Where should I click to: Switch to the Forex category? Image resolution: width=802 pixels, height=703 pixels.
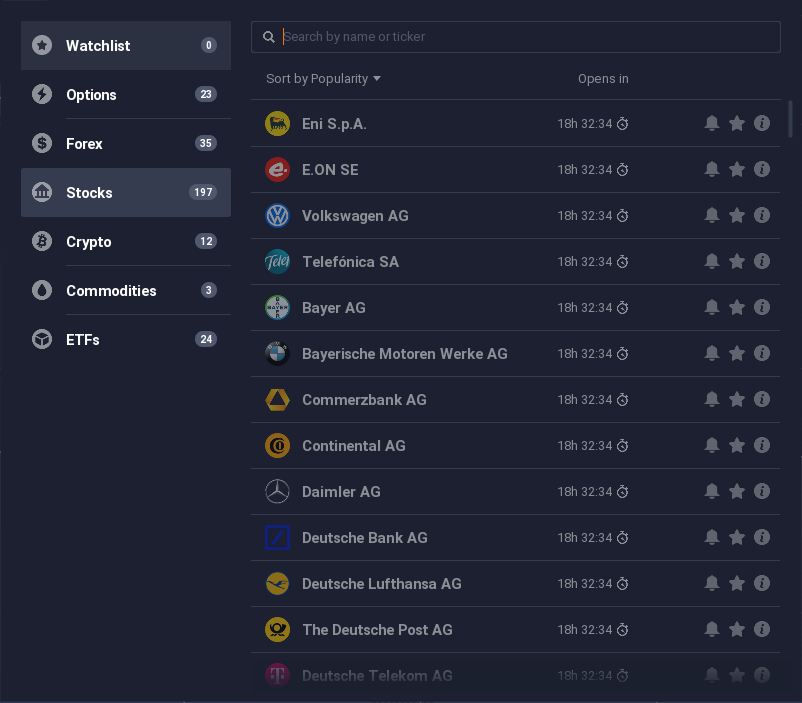tap(126, 143)
